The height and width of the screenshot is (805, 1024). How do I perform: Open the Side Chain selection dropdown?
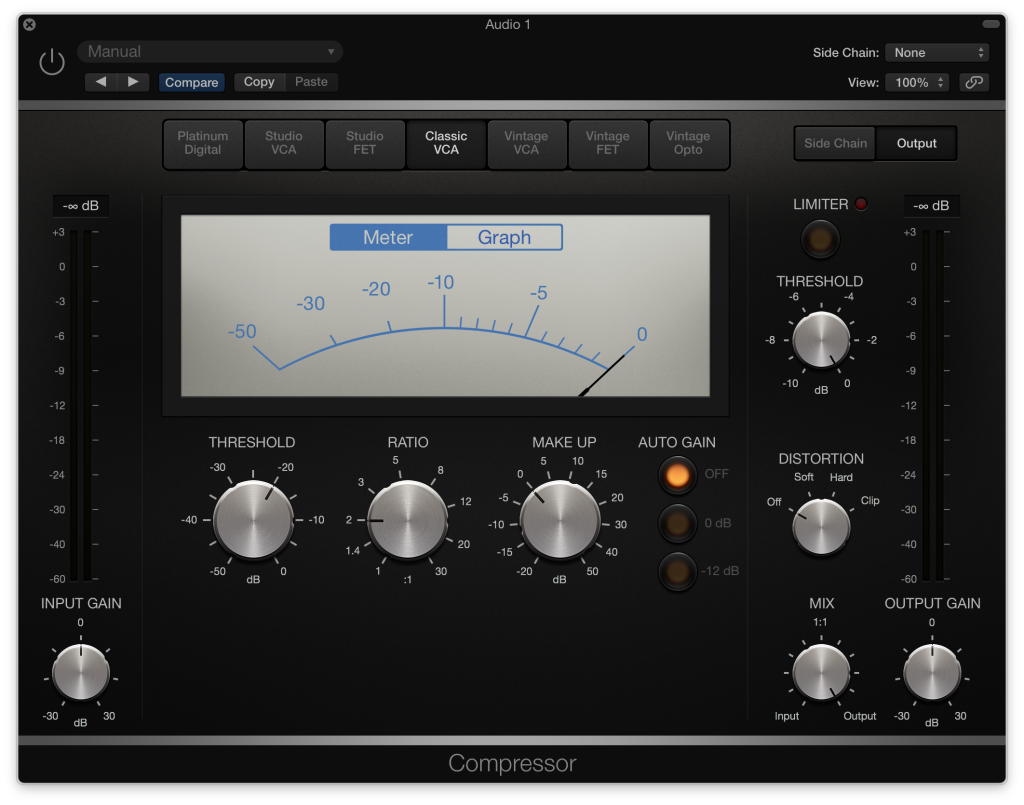click(936, 51)
